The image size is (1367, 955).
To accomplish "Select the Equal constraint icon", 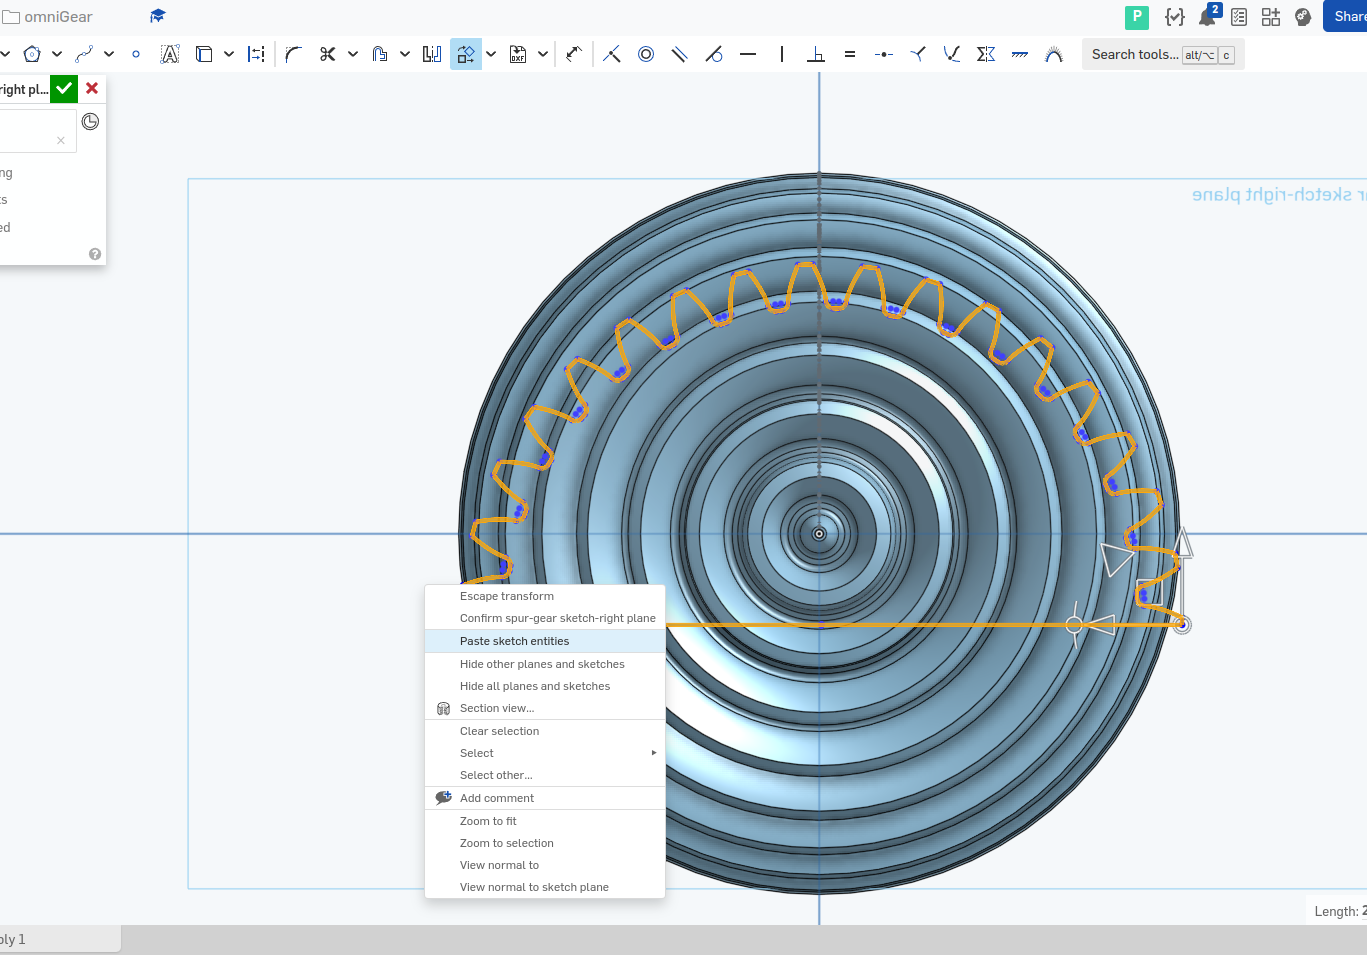I will tap(850, 54).
